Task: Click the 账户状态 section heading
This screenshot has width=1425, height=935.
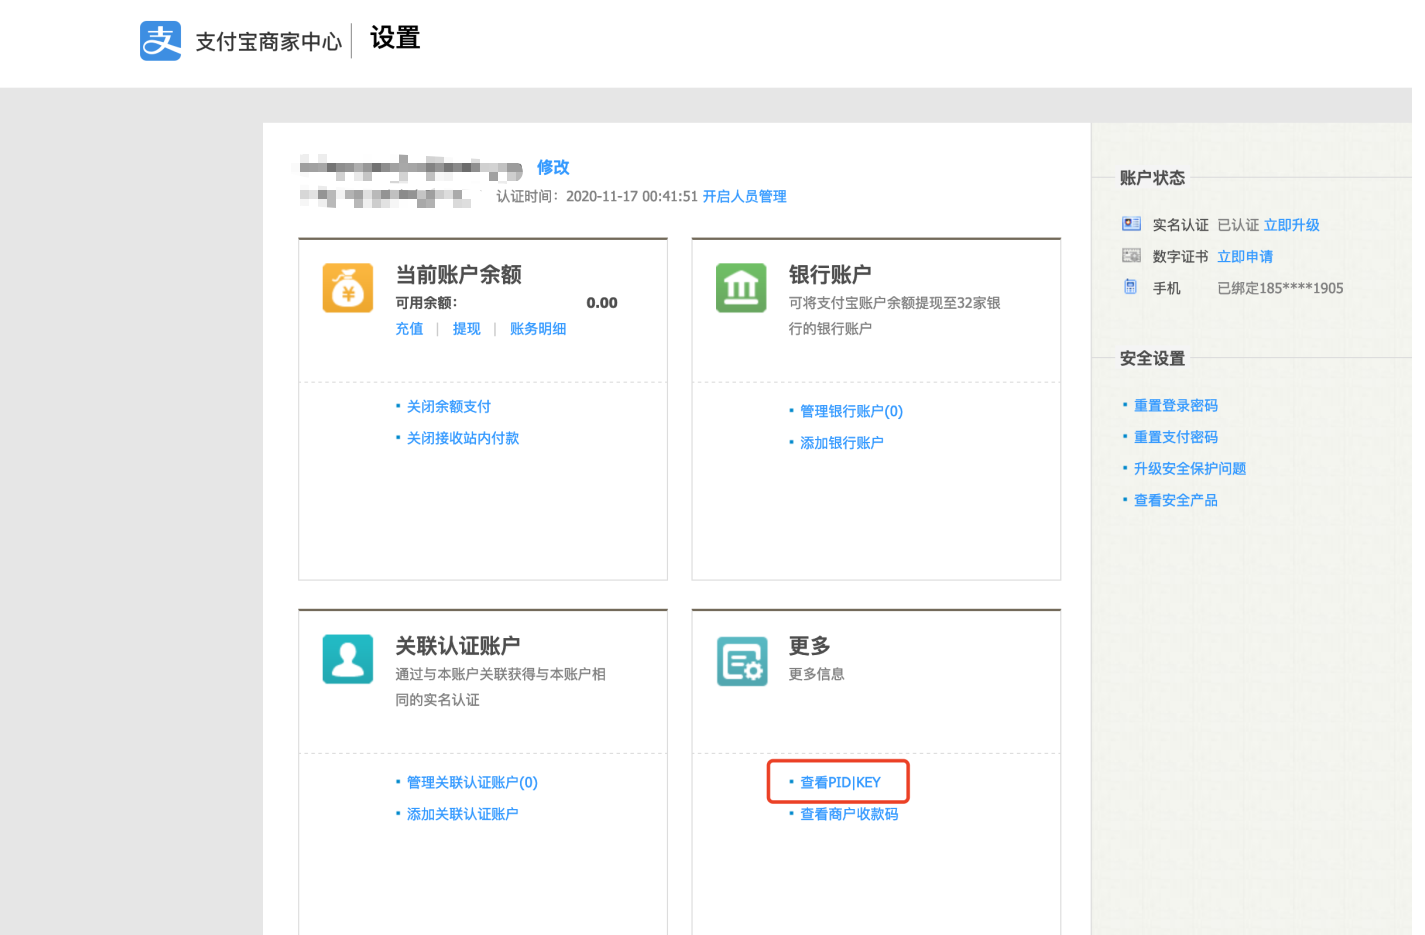Action: click(1152, 178)
